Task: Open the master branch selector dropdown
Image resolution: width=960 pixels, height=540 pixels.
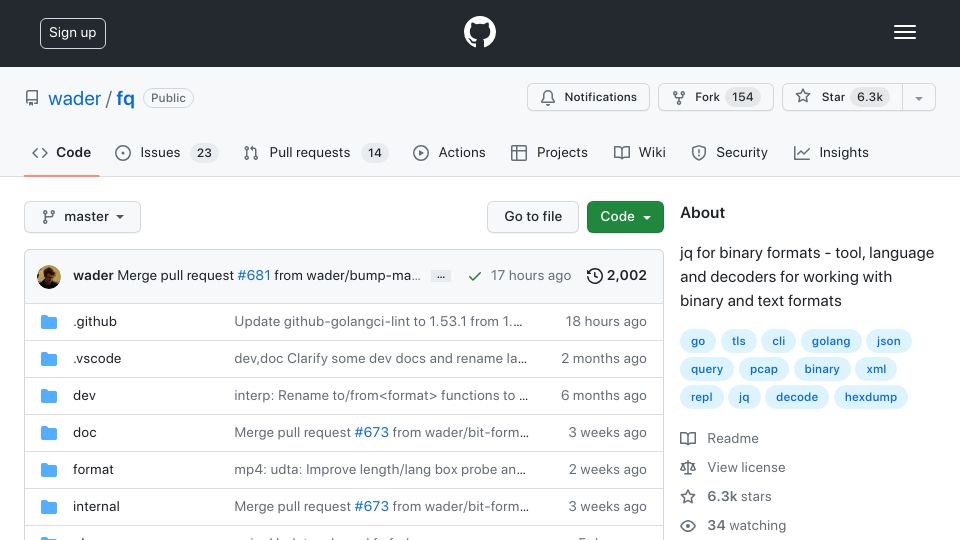Action: (83, 217)
